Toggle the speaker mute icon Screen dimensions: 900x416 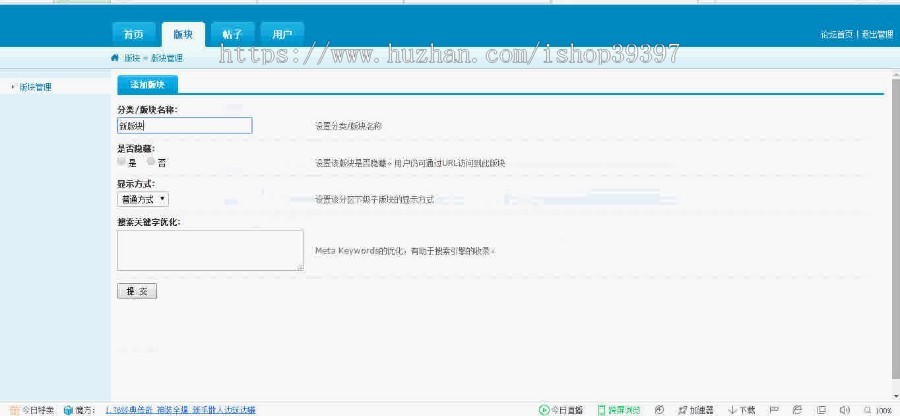[844, 410]
